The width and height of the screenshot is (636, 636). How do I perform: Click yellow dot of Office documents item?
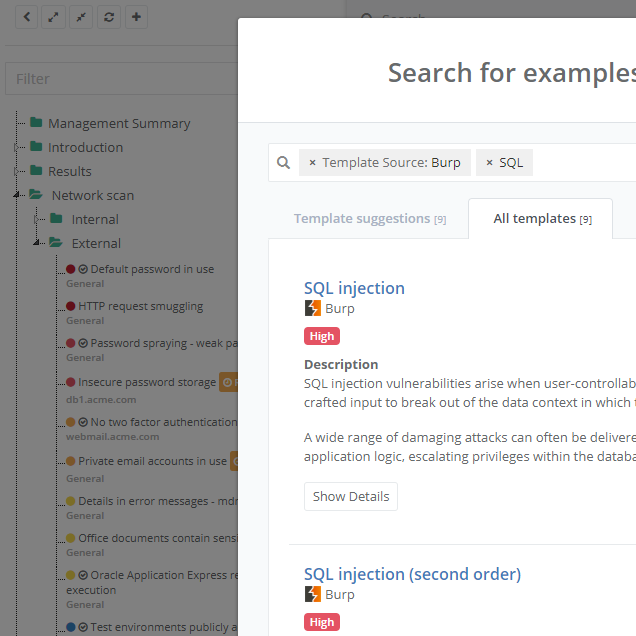(x=71, y=538)
